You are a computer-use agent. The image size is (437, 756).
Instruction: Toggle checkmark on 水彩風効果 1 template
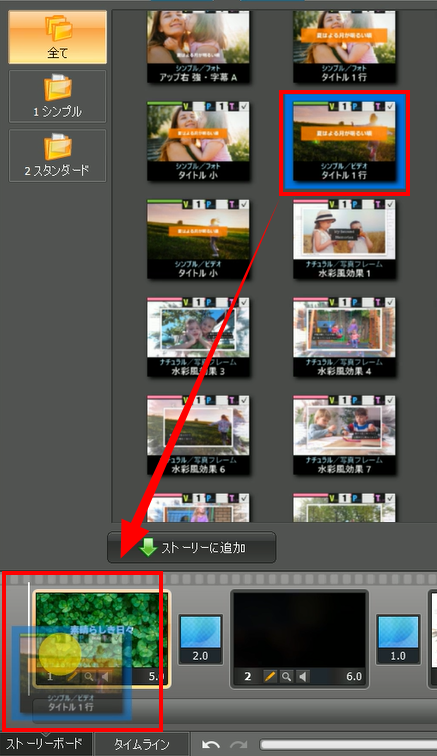(x=390, y=204)
